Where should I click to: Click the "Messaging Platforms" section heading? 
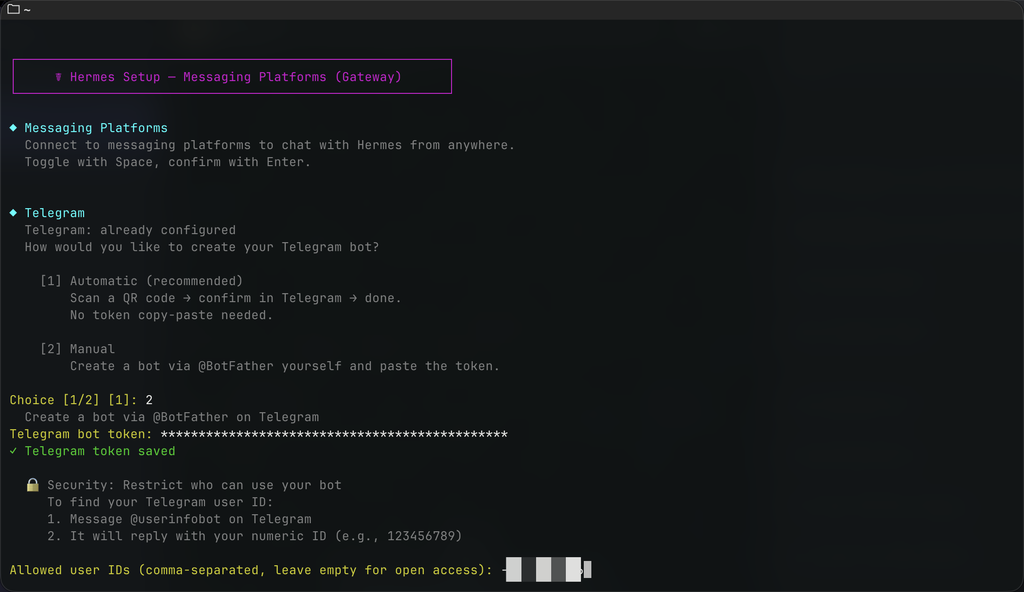point(96,128)
